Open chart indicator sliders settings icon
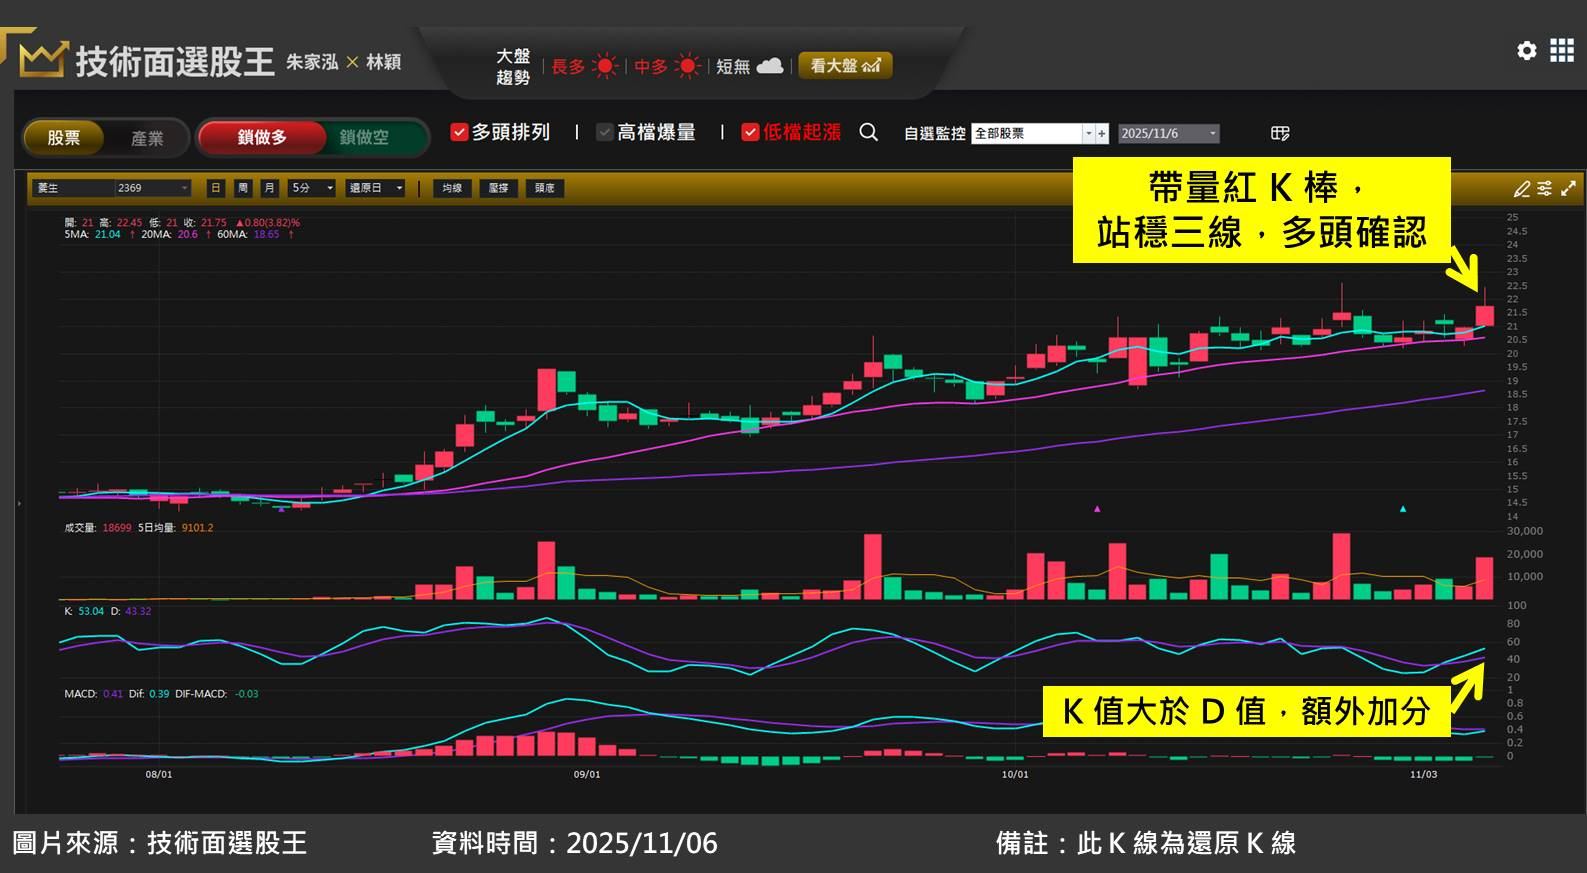Viewport: 1587px width, 873px height. [1545, 188]
